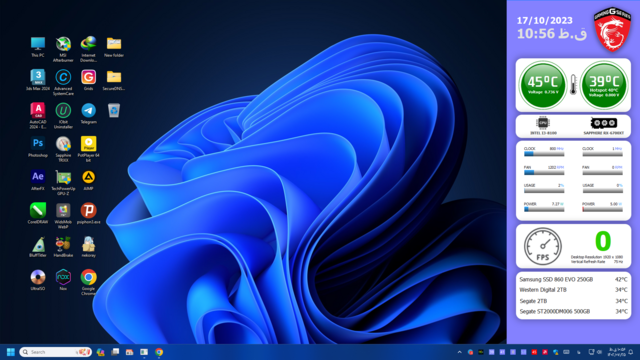Screen dimensions: 640x360
Task: Launch the BluffTitler desktop shortcut
Action: click(x=38, y=247)
